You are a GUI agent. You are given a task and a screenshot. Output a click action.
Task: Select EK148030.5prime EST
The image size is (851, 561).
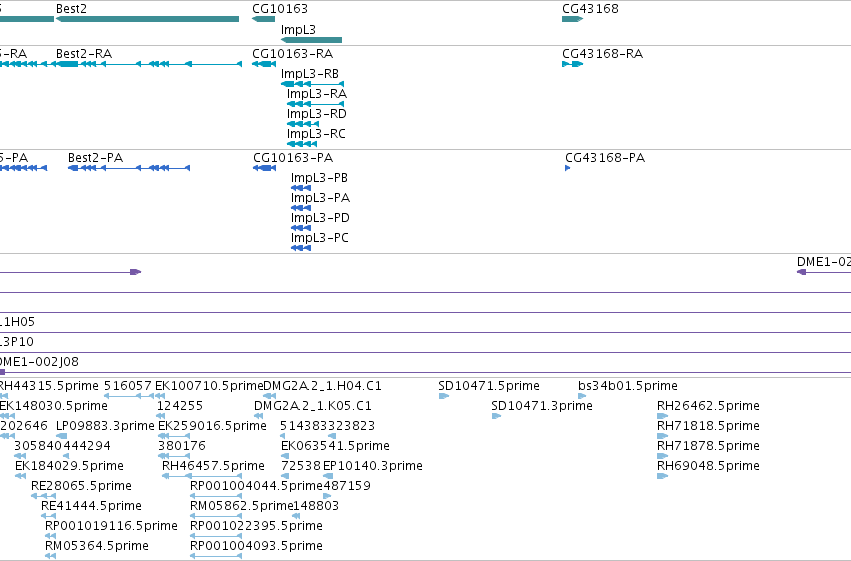(x=8, y=416)
